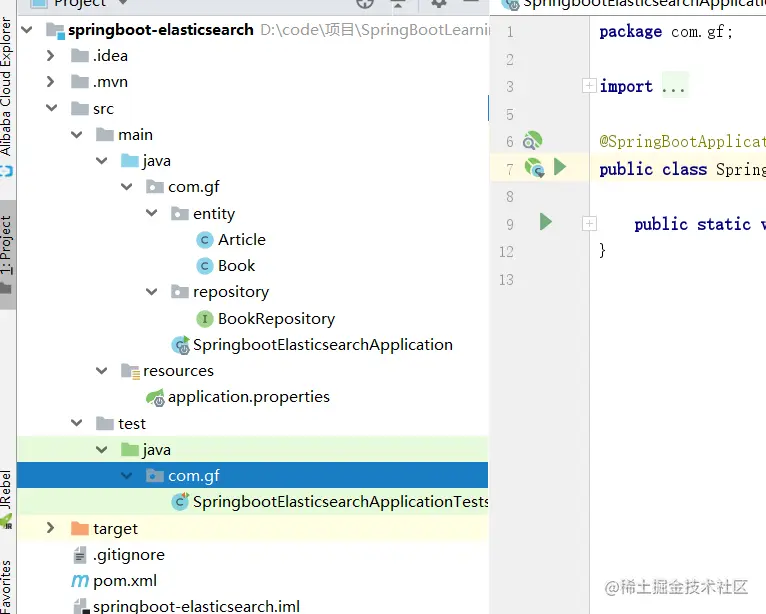Expand the .mvn folder chevron

[50, 82]
